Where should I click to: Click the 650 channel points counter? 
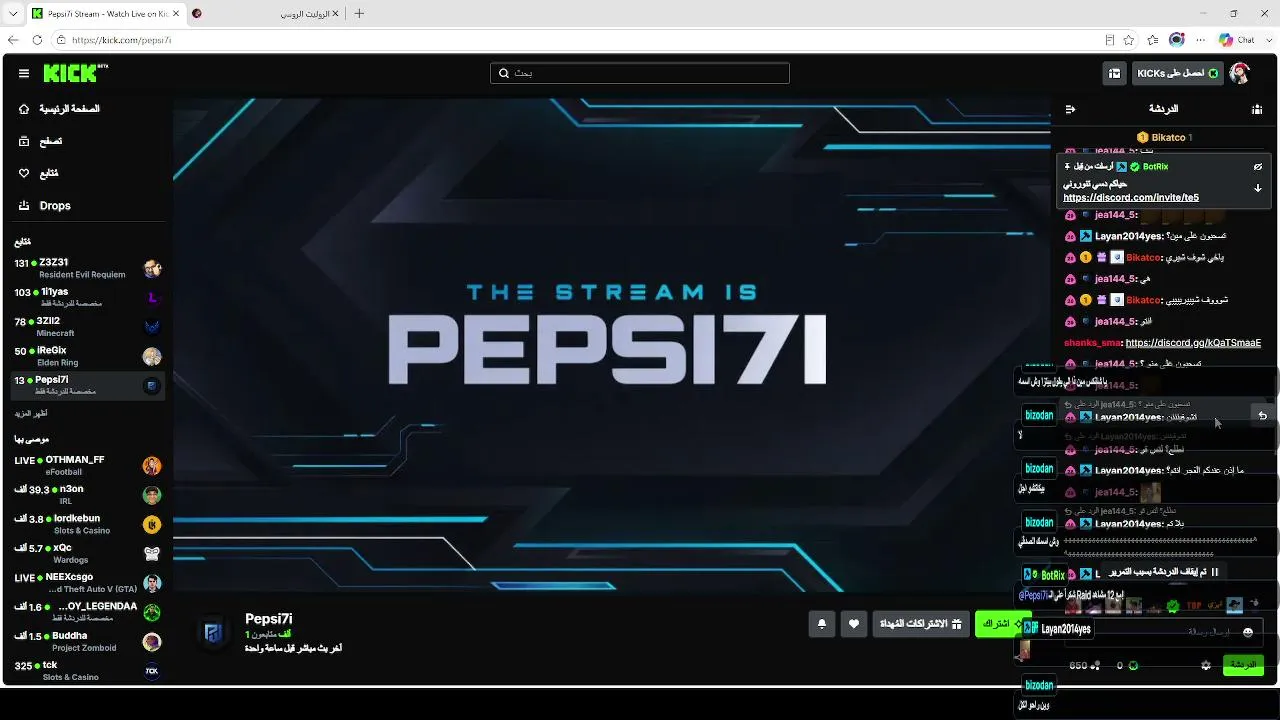pos(1084,665)
